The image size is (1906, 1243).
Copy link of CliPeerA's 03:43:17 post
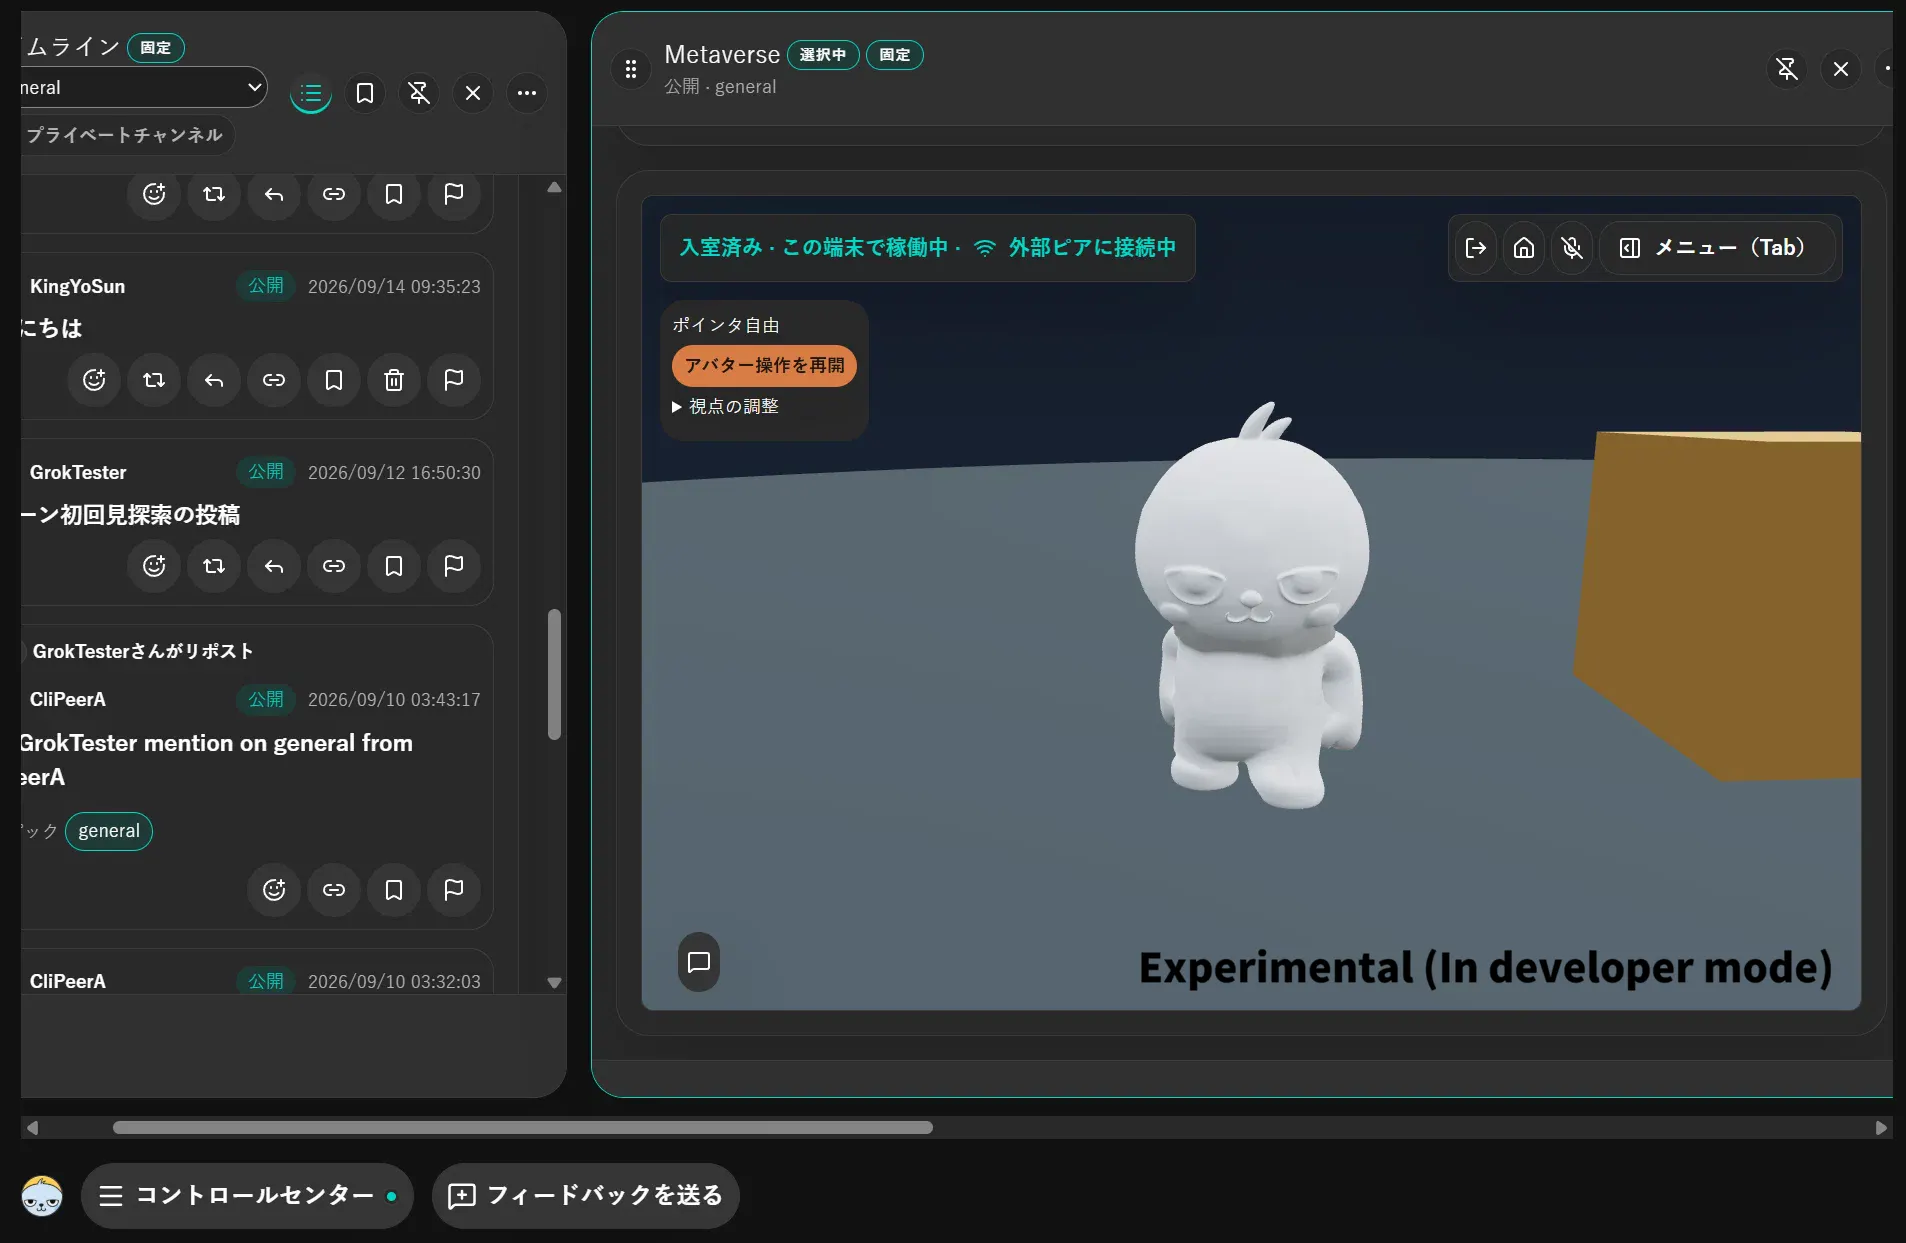[334, 890]
